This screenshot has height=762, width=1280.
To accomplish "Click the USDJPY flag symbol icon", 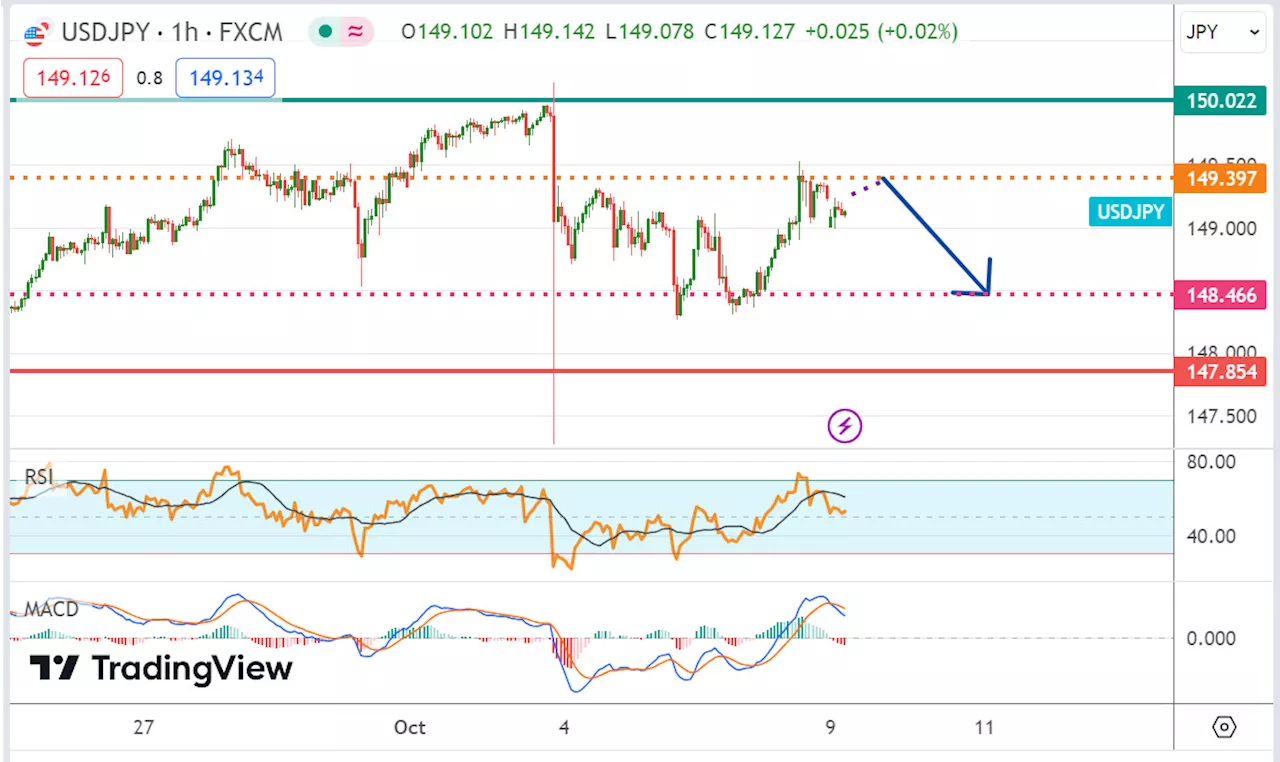I will (x=36, y=33).
